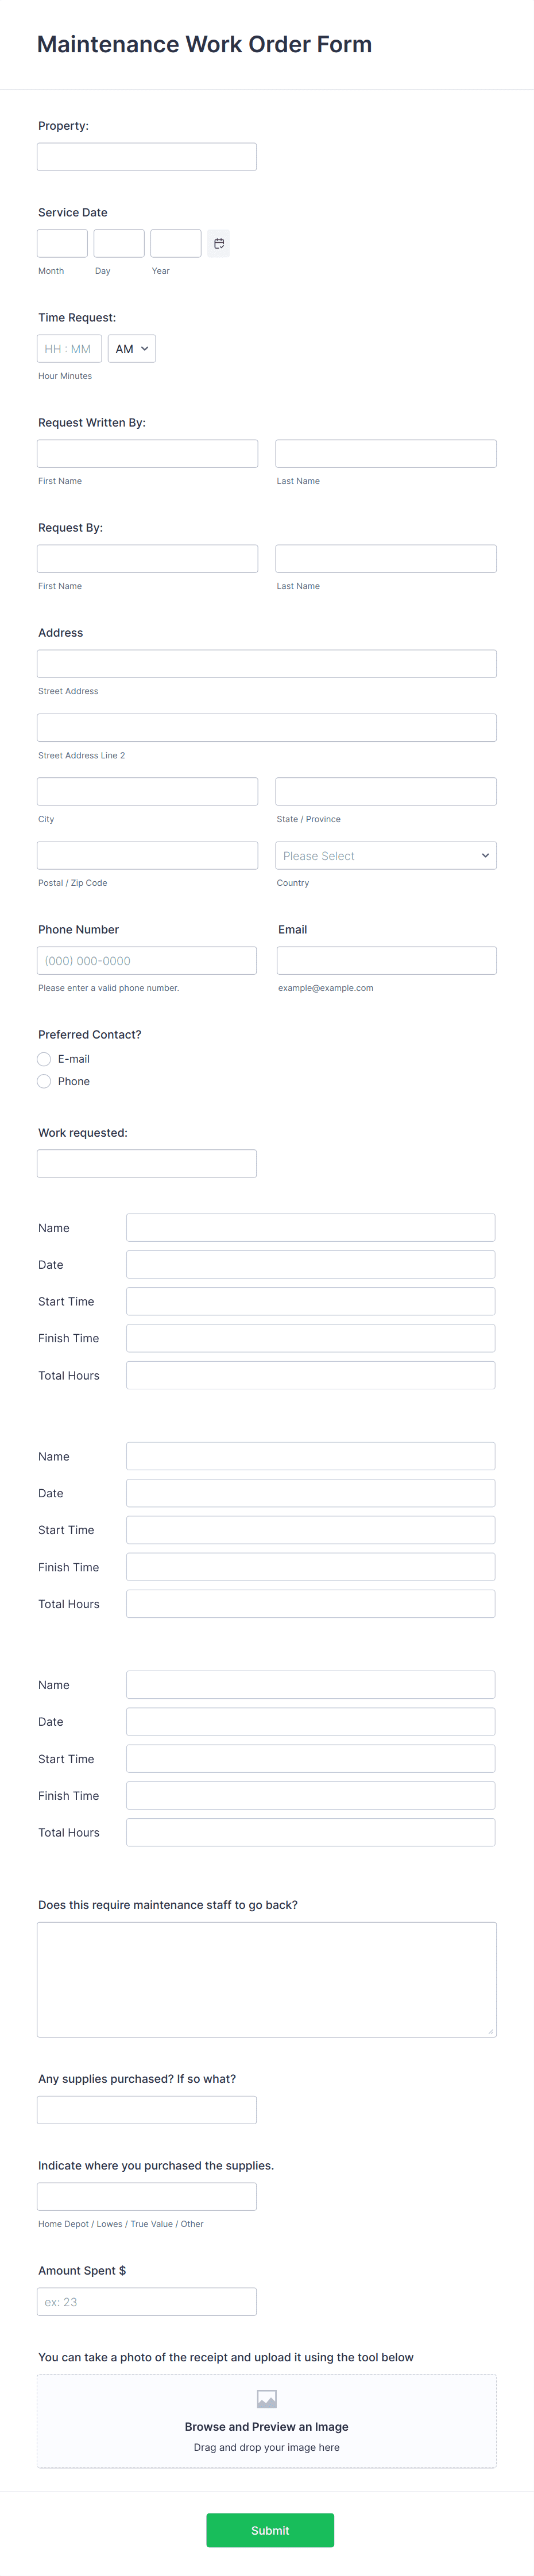
Task: Select E-mail as preferred contact
Action: click(44, 1059)
